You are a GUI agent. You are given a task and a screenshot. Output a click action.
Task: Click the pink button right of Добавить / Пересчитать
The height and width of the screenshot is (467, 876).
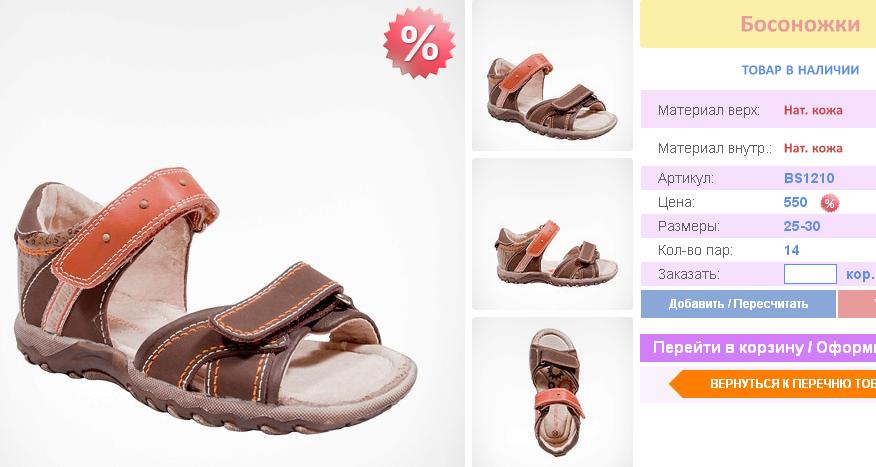coord(857,304)
